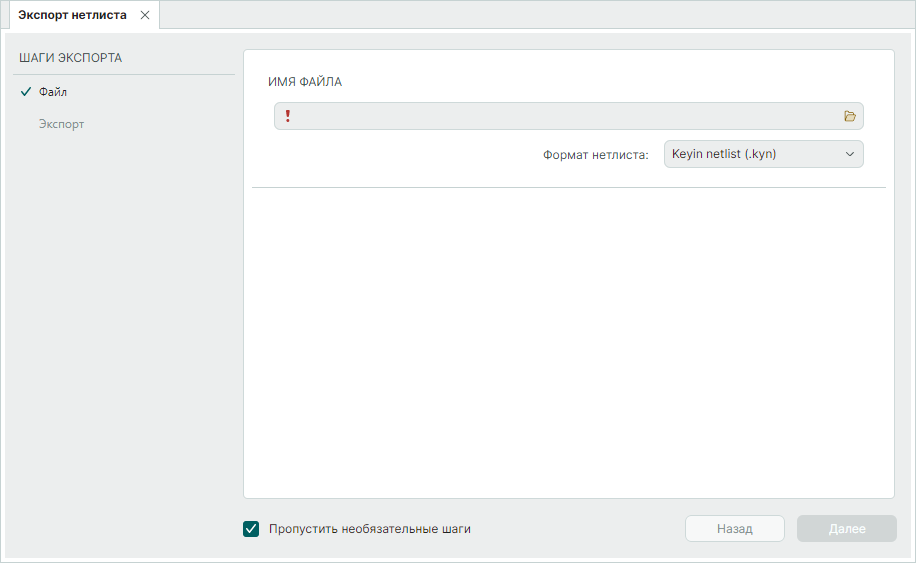Viewport: 916px width, 563px height.
Task: Focus the Имя файла input field
Action: 568,116
